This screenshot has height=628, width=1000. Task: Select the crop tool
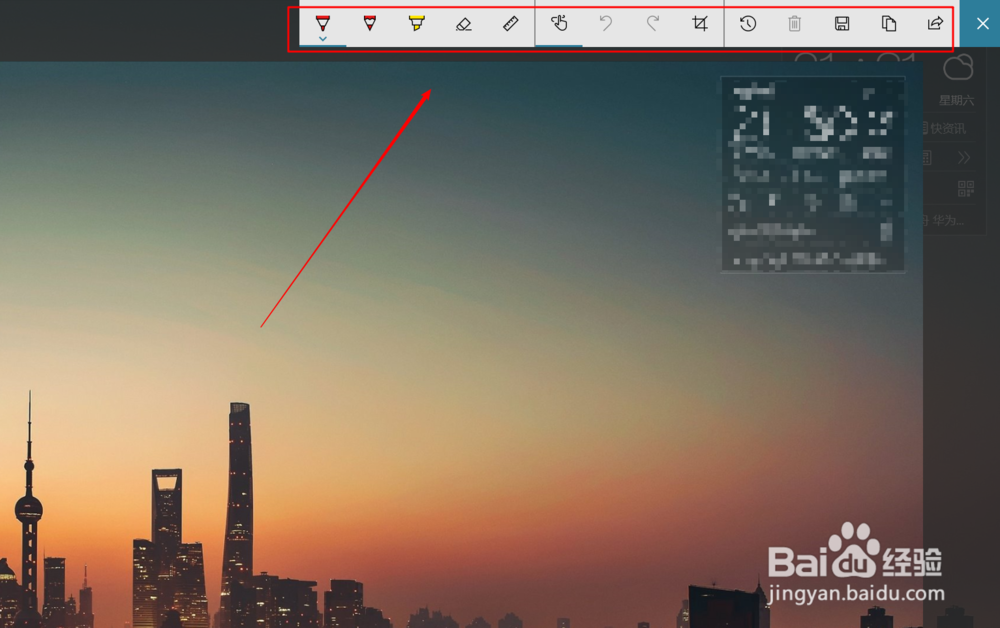click(x=700, y=23)
